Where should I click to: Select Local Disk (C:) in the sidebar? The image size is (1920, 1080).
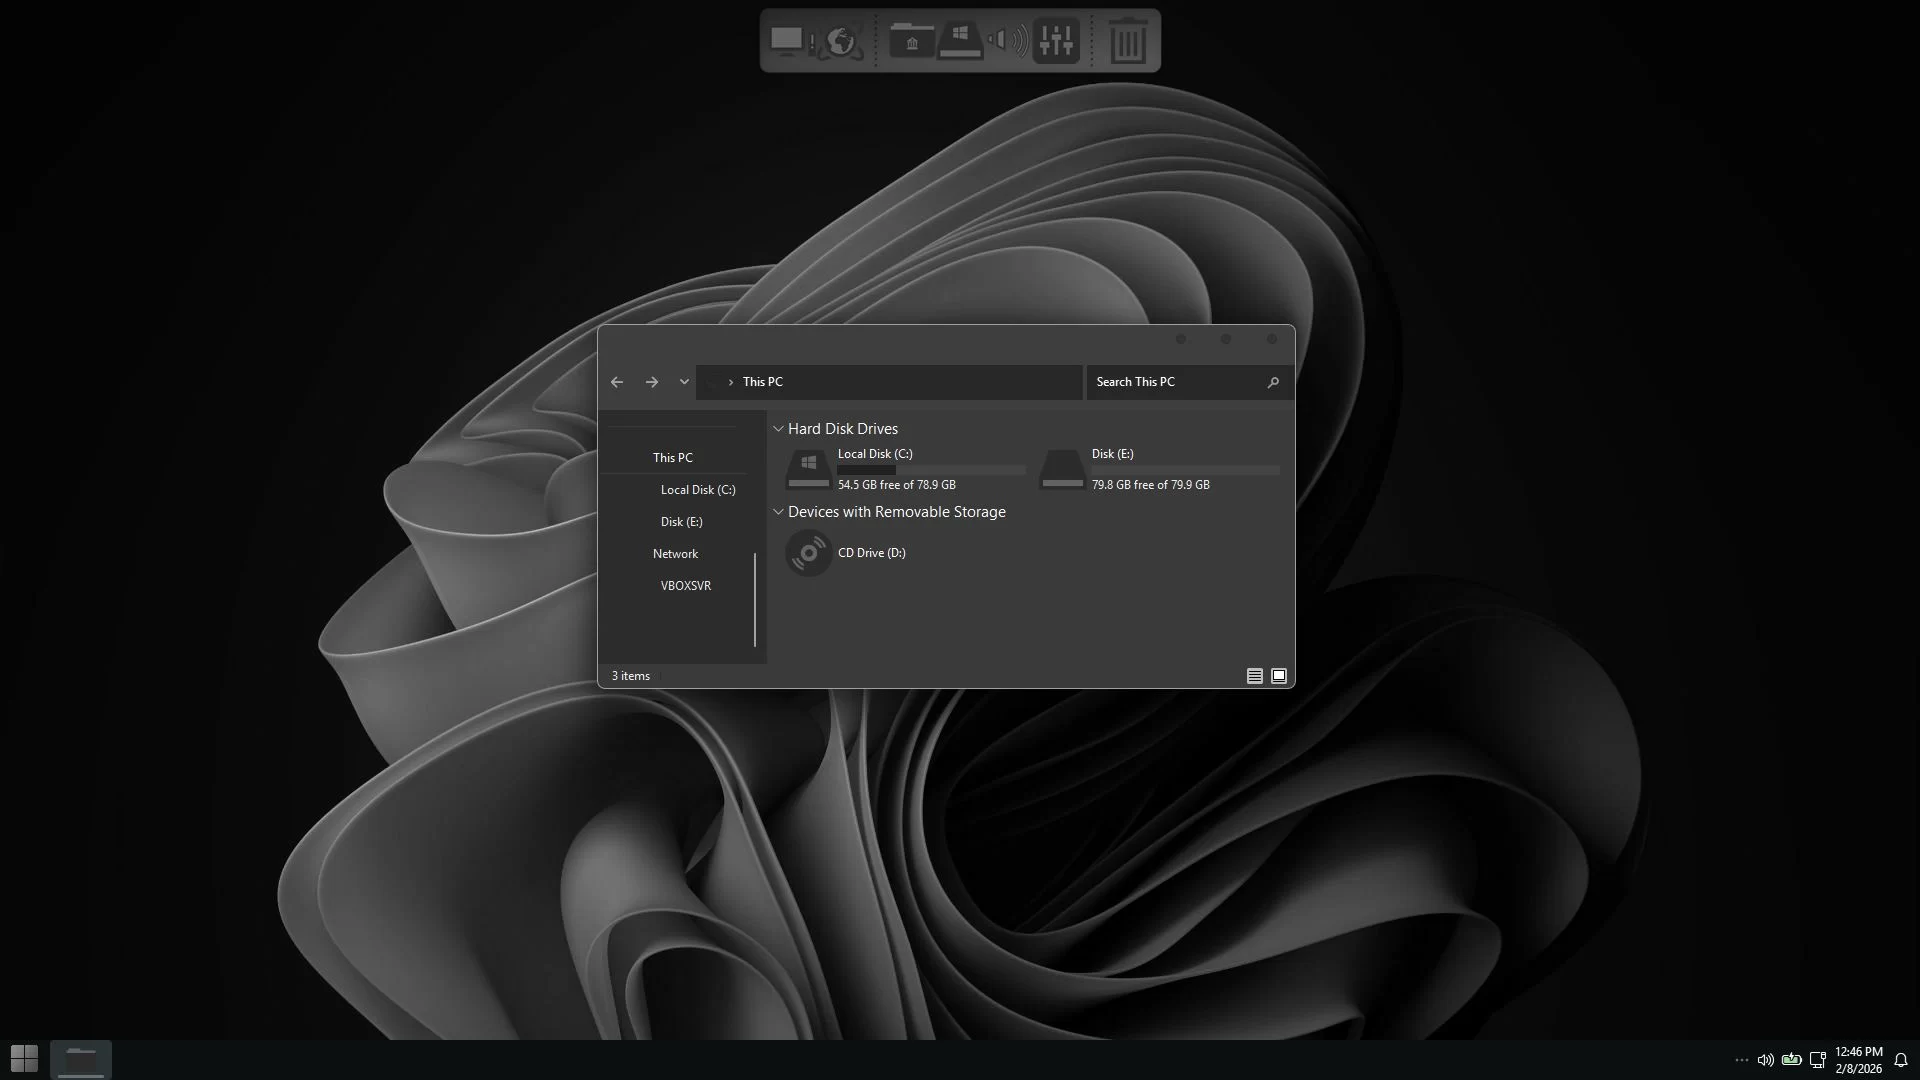(697, 490)
